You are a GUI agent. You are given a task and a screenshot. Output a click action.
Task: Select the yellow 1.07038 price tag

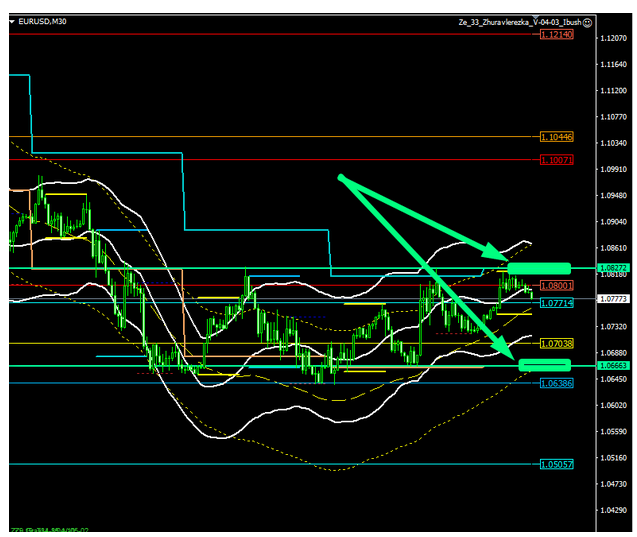tap(555, 343)
